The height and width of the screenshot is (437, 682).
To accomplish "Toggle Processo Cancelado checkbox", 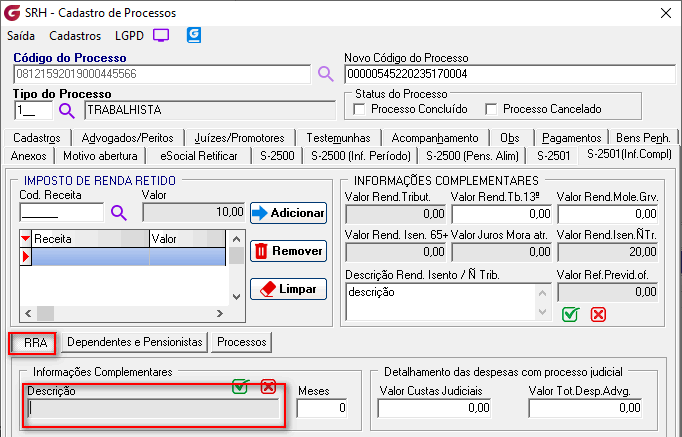I will point(491,109).
